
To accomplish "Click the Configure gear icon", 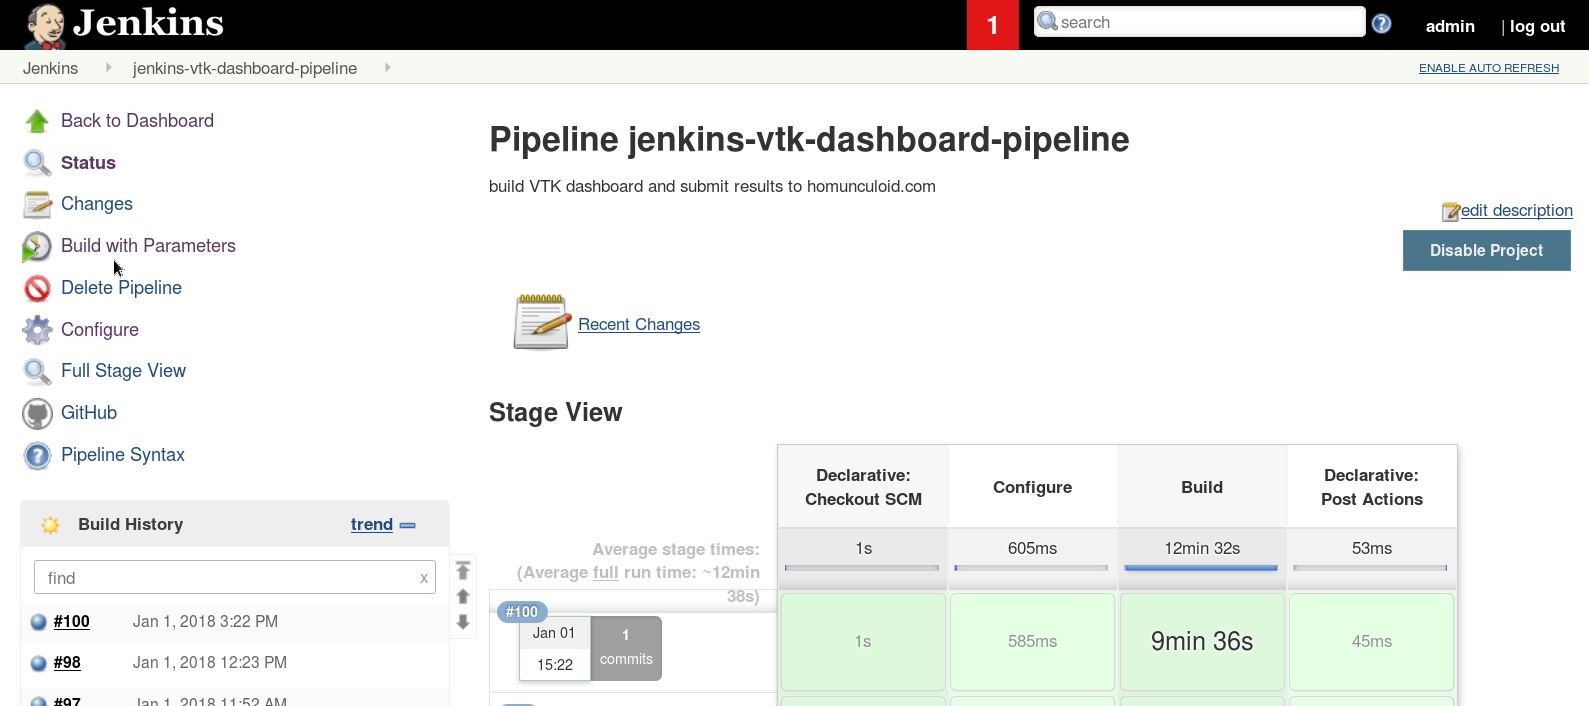I will click(x=37, y=330).
